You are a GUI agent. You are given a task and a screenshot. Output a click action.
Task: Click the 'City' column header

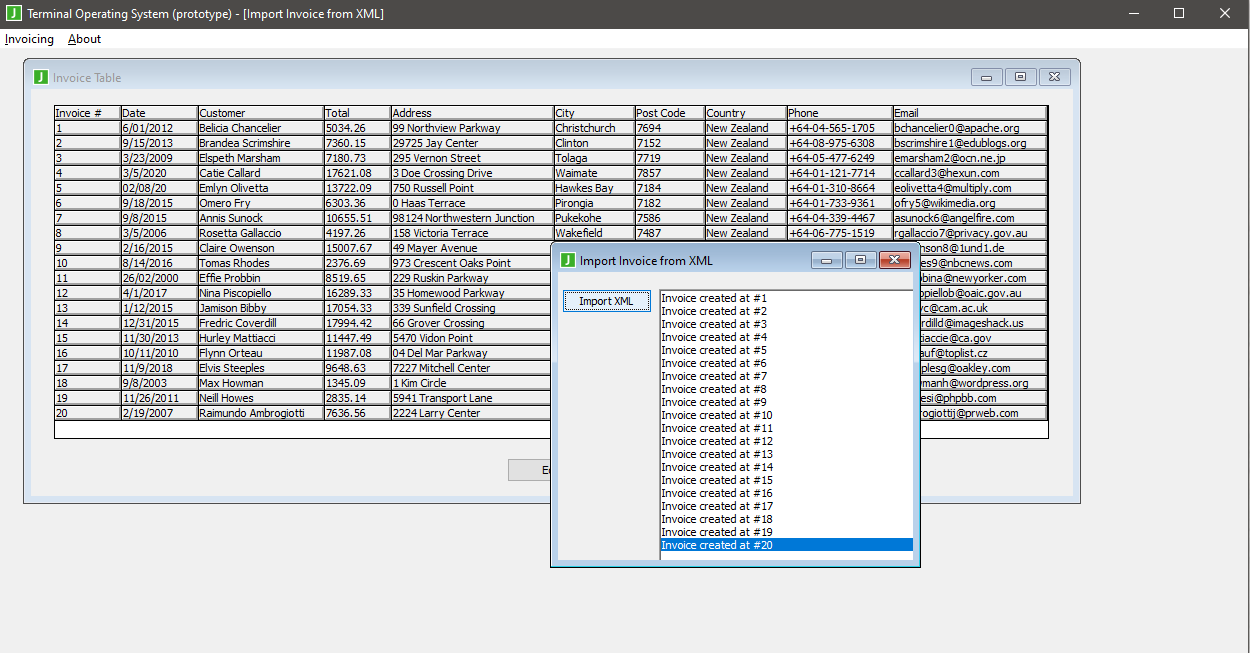click(594, 113)
